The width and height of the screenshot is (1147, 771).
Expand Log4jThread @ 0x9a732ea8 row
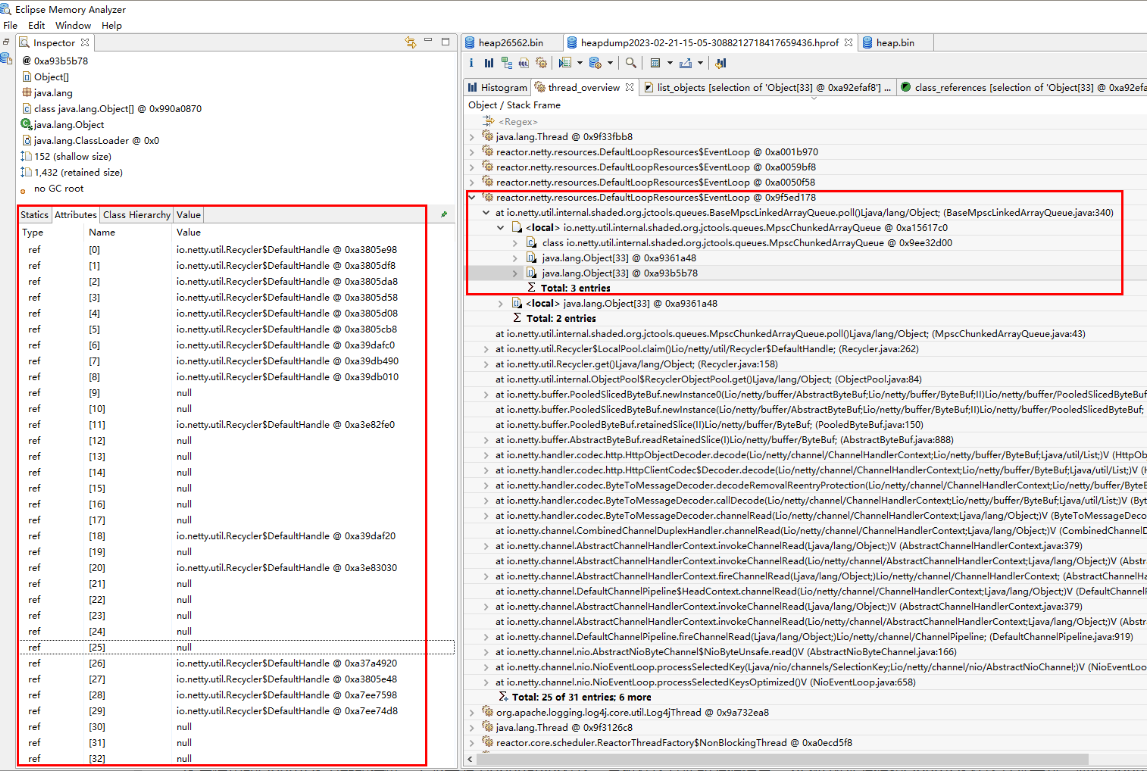tap(472, 712)
